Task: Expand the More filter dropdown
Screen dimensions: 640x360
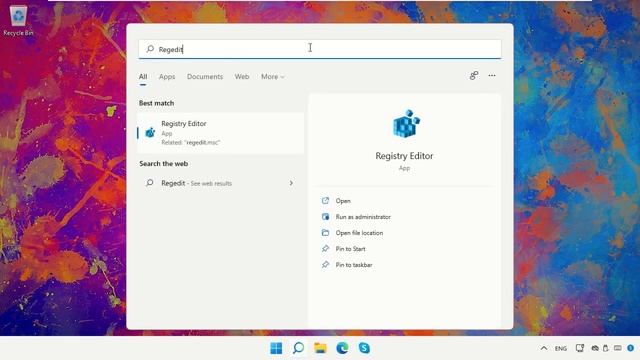Action: click(x=272, y=77)
